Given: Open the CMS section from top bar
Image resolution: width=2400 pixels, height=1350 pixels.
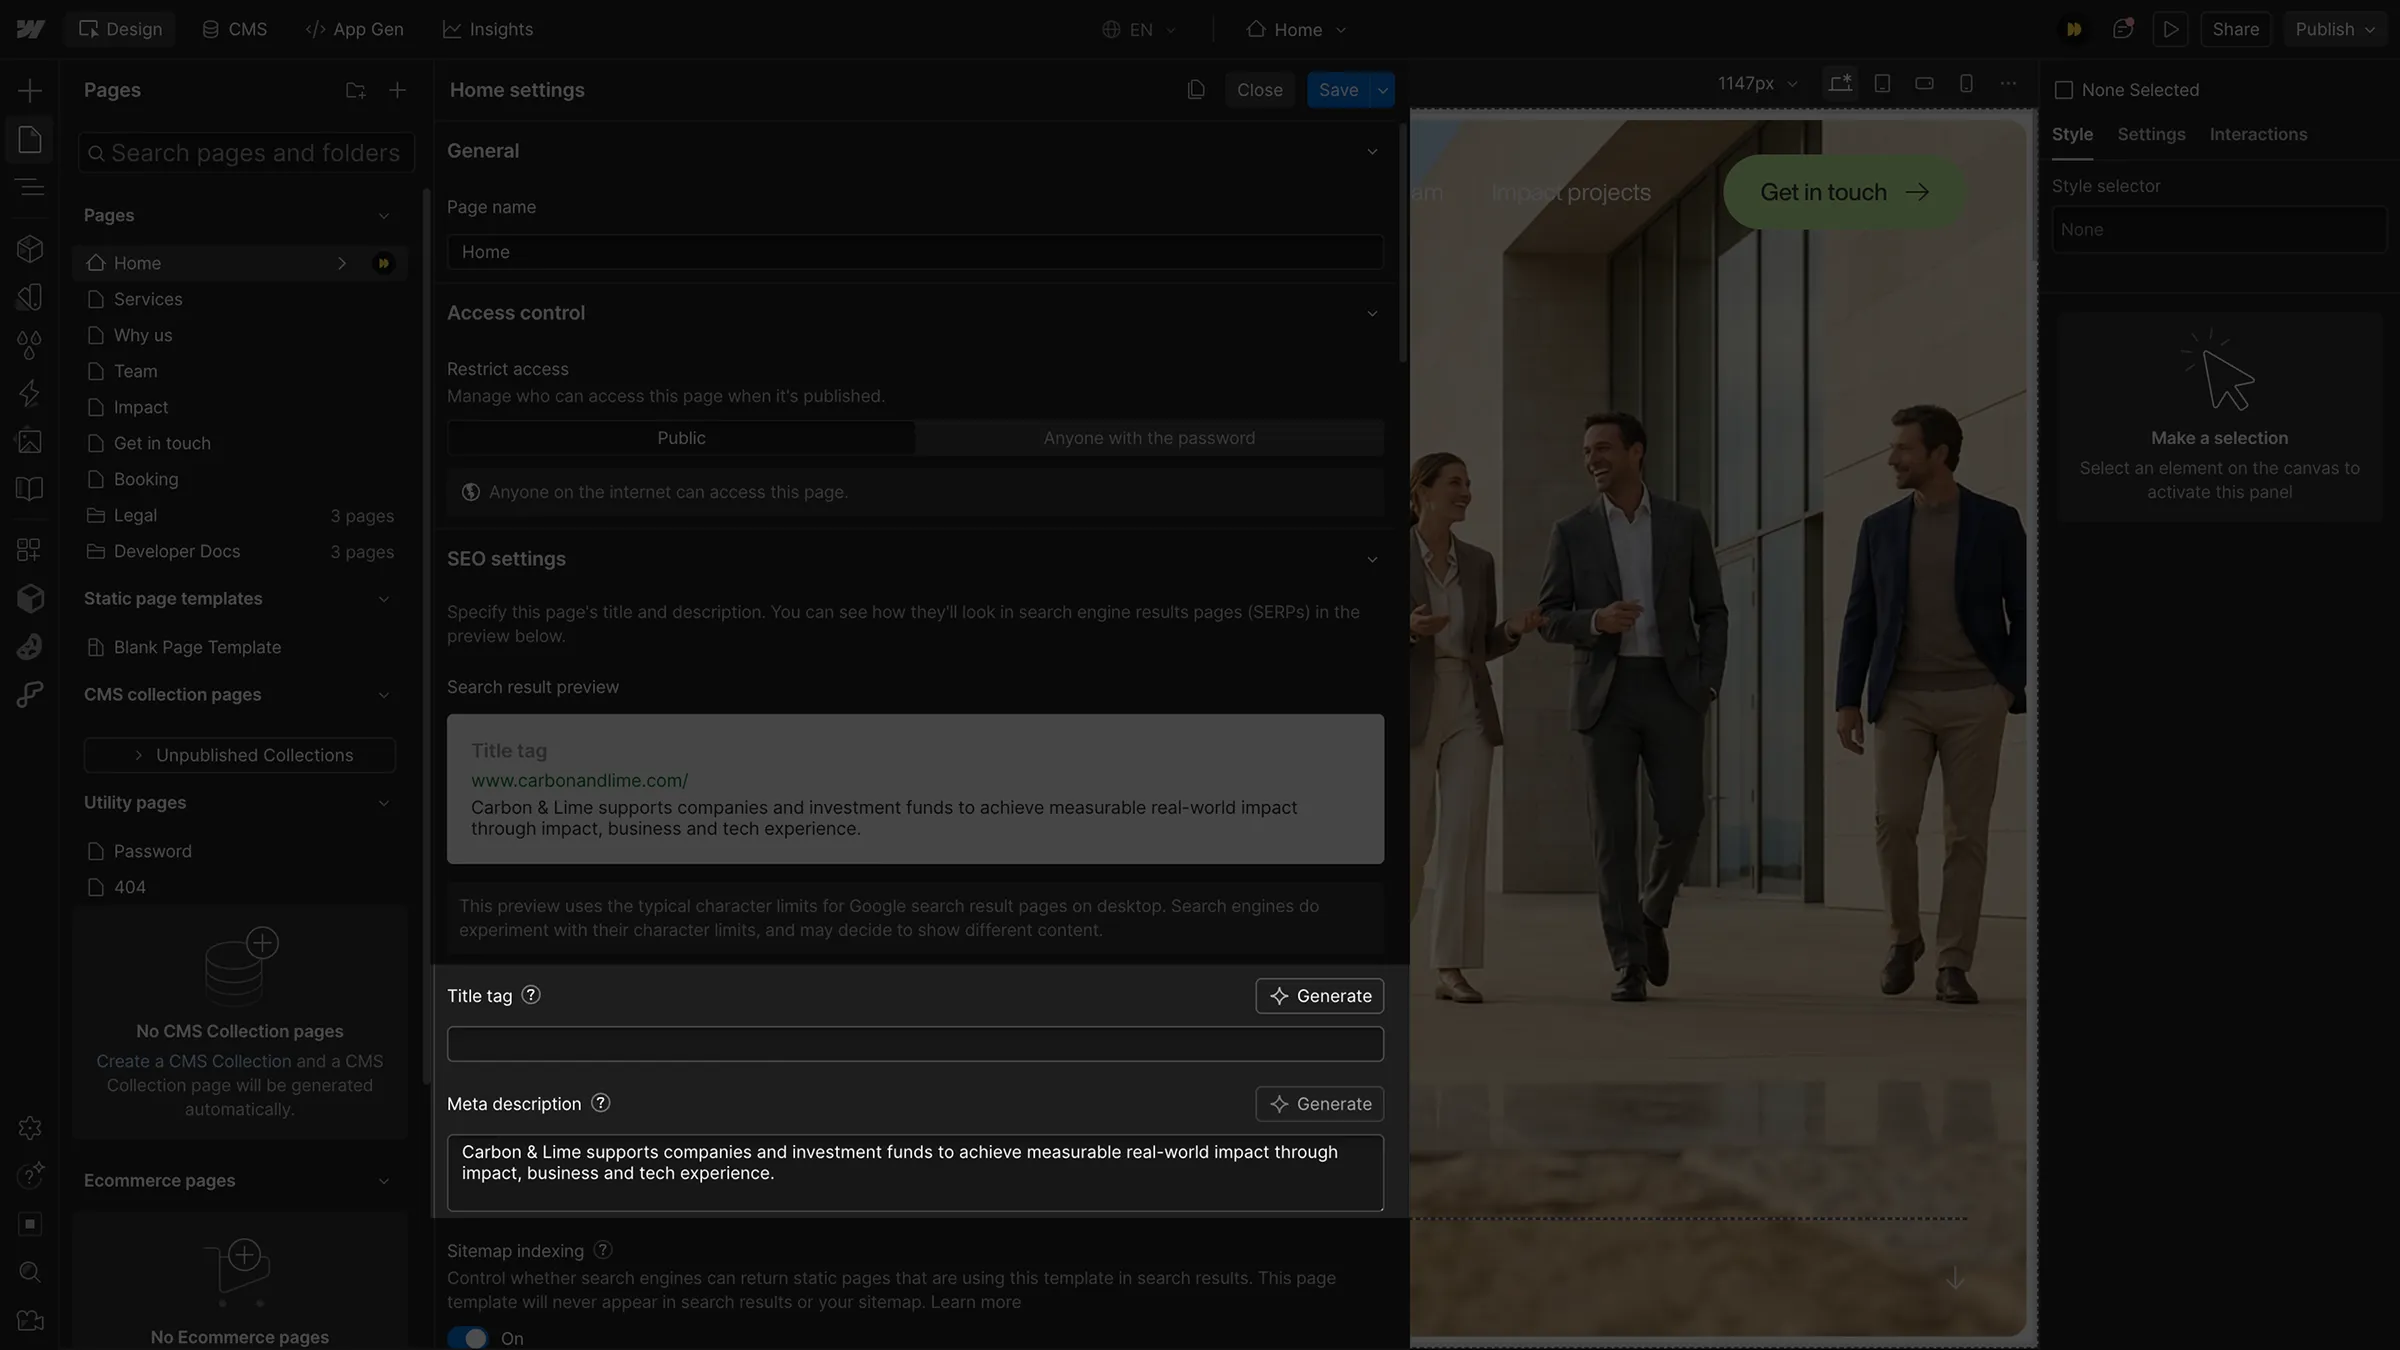Looking at the screenshot, I should coord(234,28).
